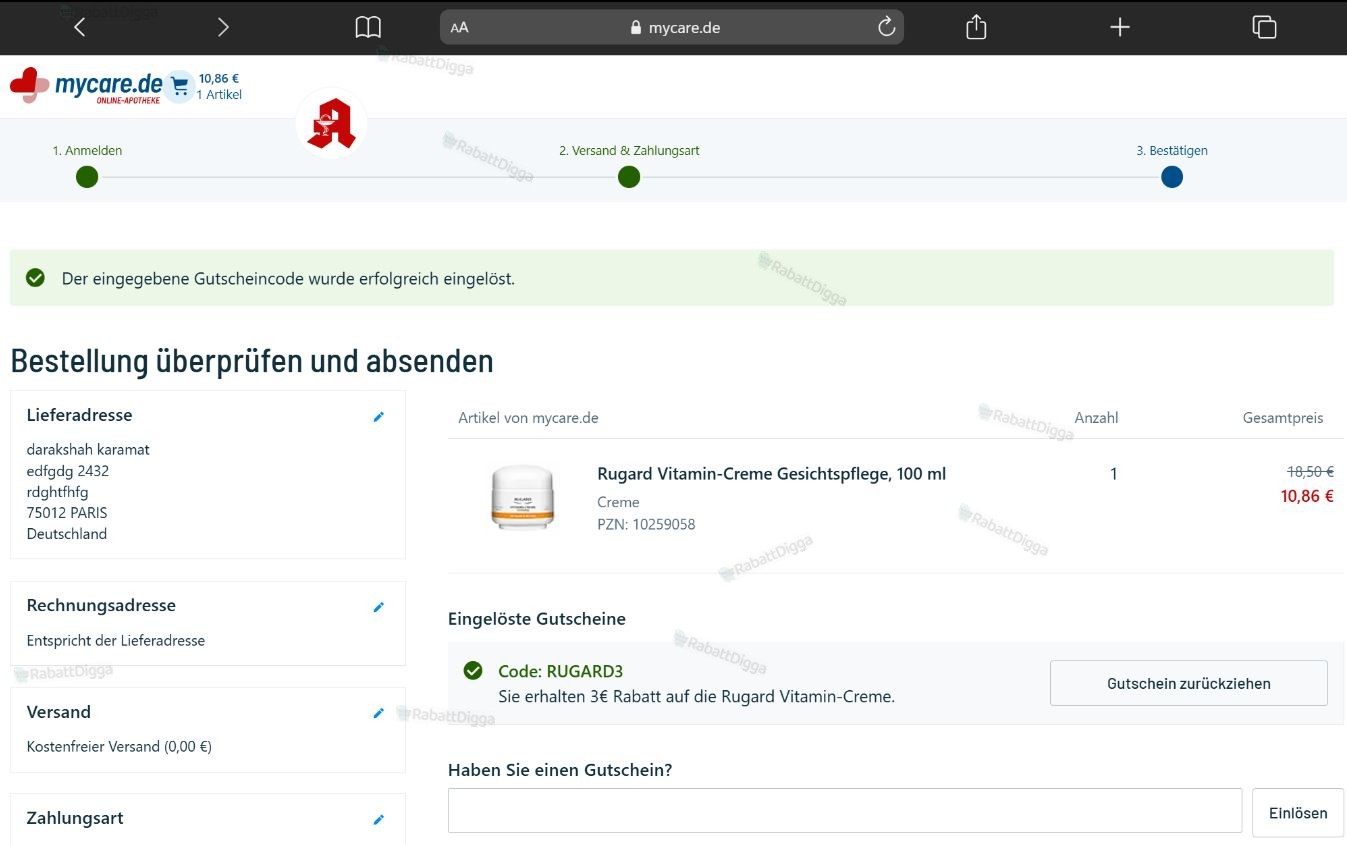1347x845 pixels.
Task: Select step 3. Bestätigen
Action: (1172, 166)
